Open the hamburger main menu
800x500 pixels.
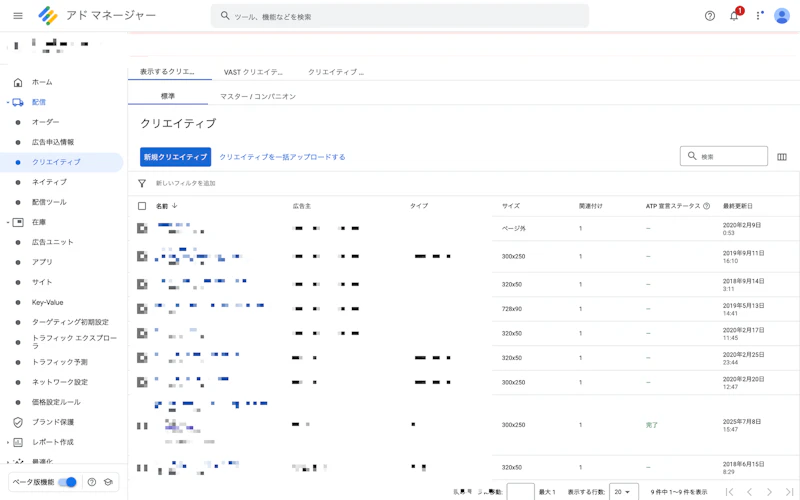pos(18,16)
